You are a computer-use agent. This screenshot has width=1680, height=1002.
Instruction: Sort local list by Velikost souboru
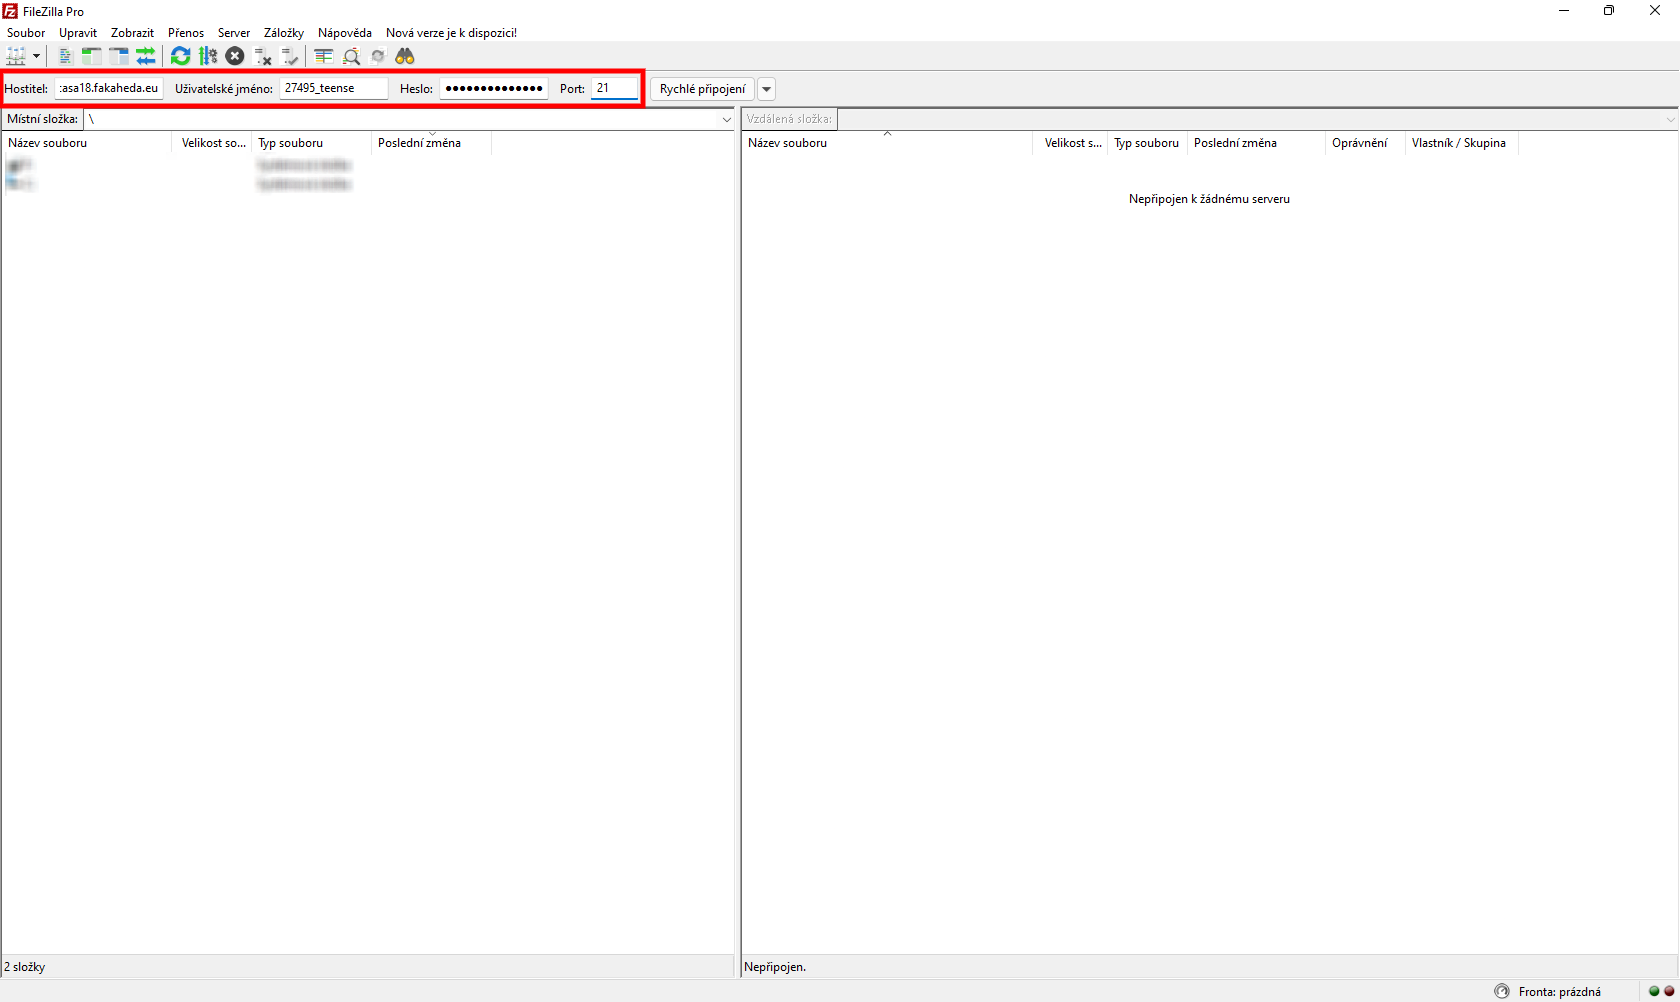click(213, 143)
